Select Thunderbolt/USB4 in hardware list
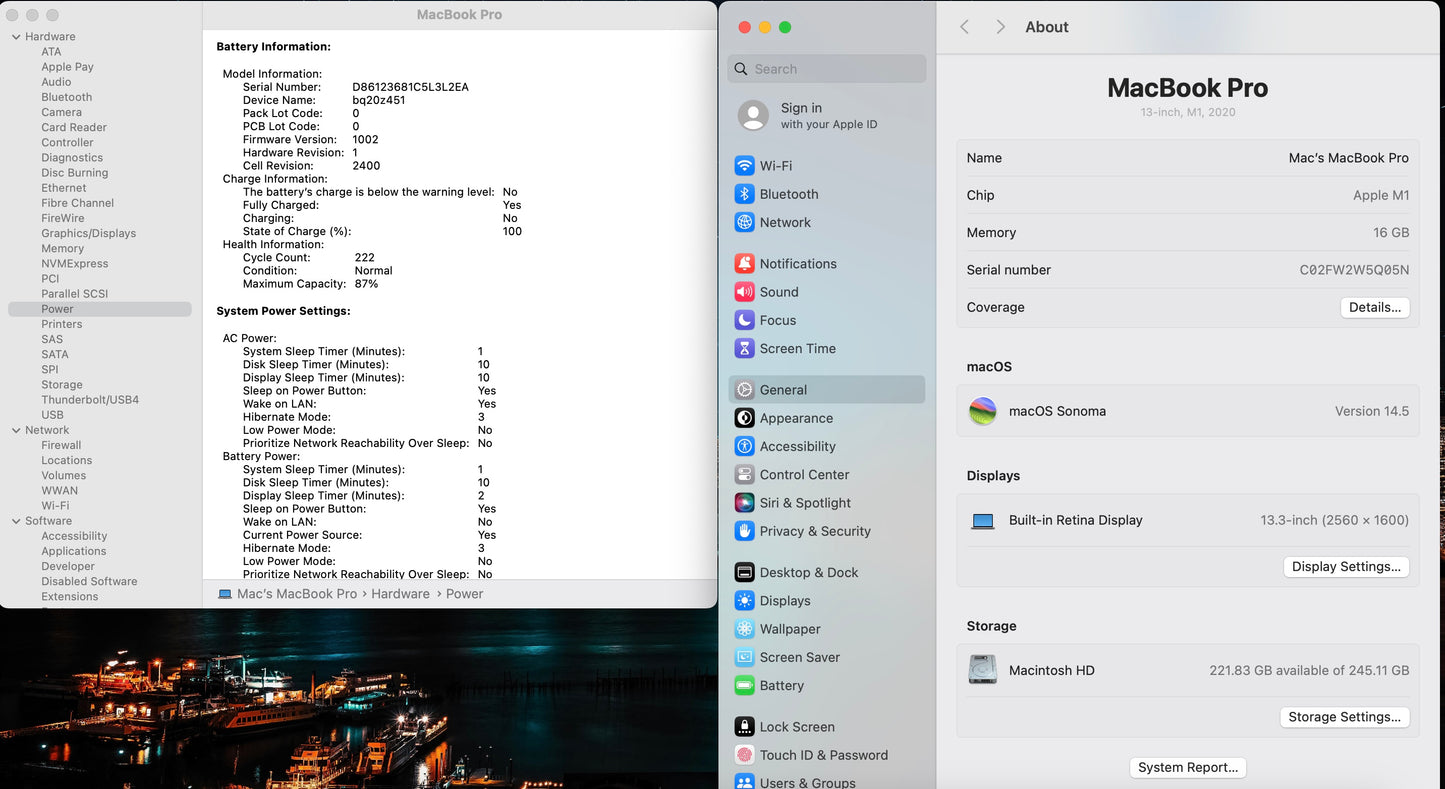 (90, 400)
